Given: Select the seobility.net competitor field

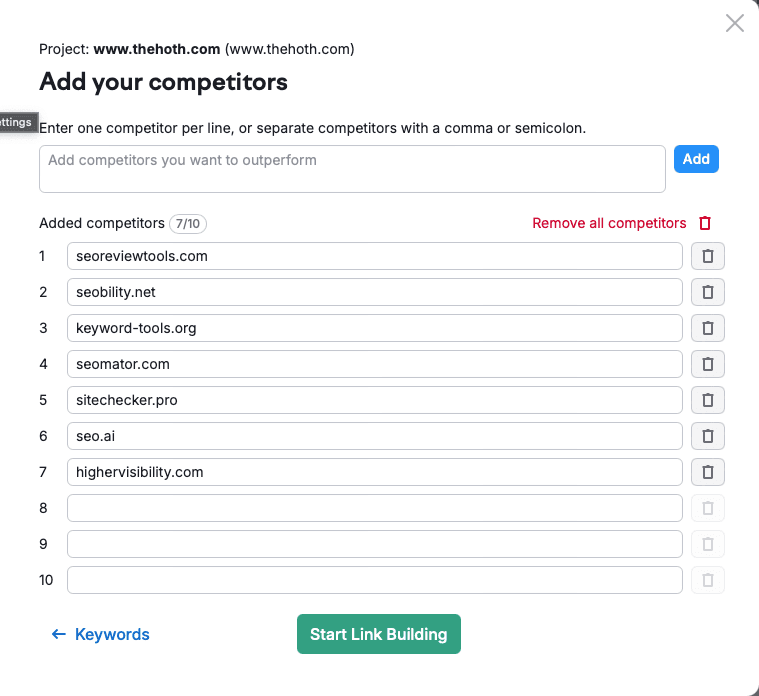Looking at the screenshot, I should click(375, 292).
